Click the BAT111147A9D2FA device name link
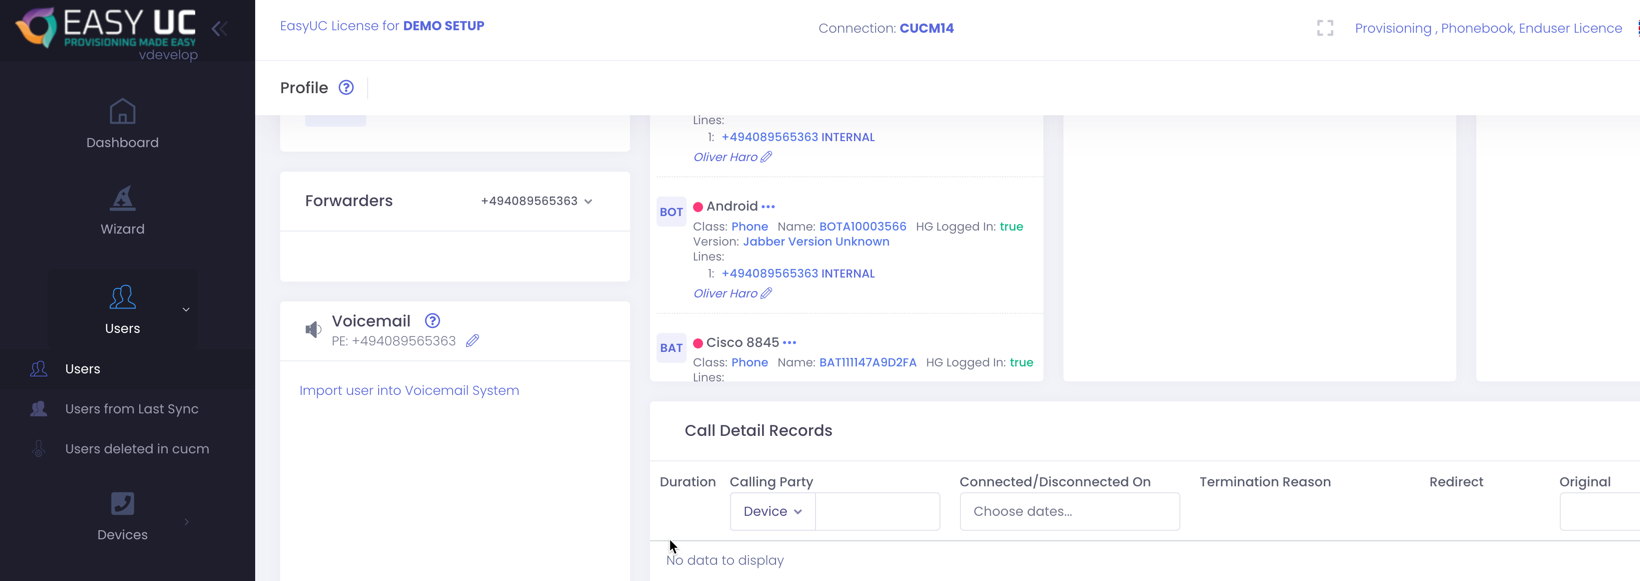Viewport: 1640px width, 581px height. [867, 363]
